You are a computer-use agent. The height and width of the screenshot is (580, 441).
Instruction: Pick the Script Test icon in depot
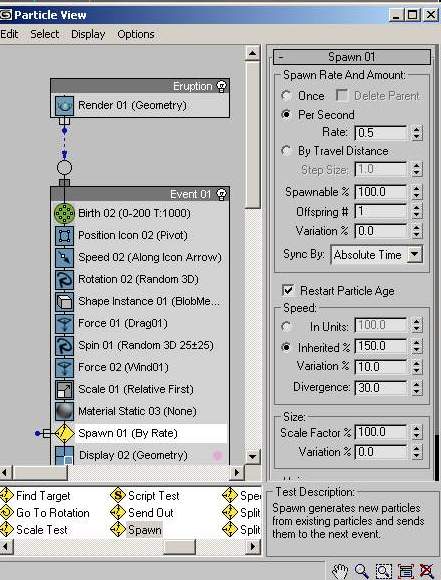(118, 495)
